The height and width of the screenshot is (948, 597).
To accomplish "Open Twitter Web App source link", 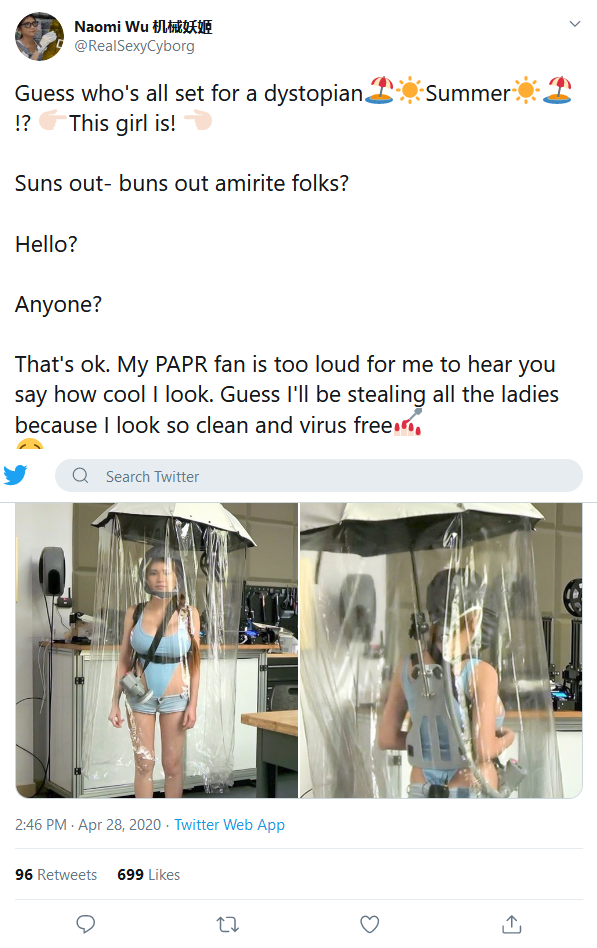I will click(229, 825).
